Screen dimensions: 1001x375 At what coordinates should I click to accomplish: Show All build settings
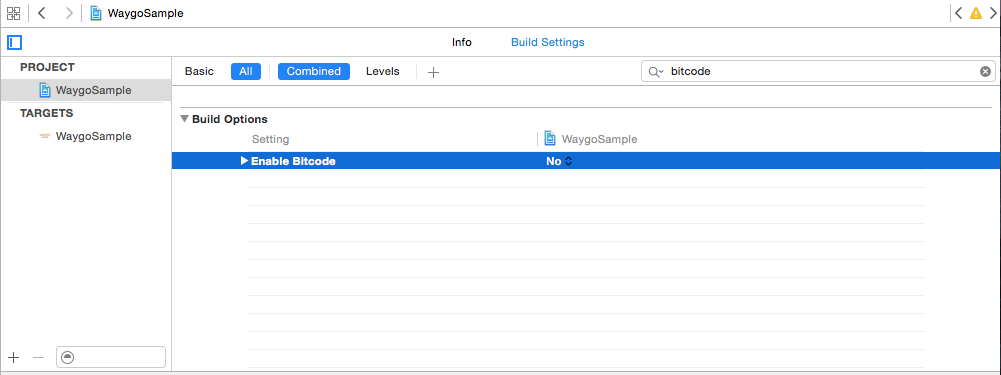(246, 72)
